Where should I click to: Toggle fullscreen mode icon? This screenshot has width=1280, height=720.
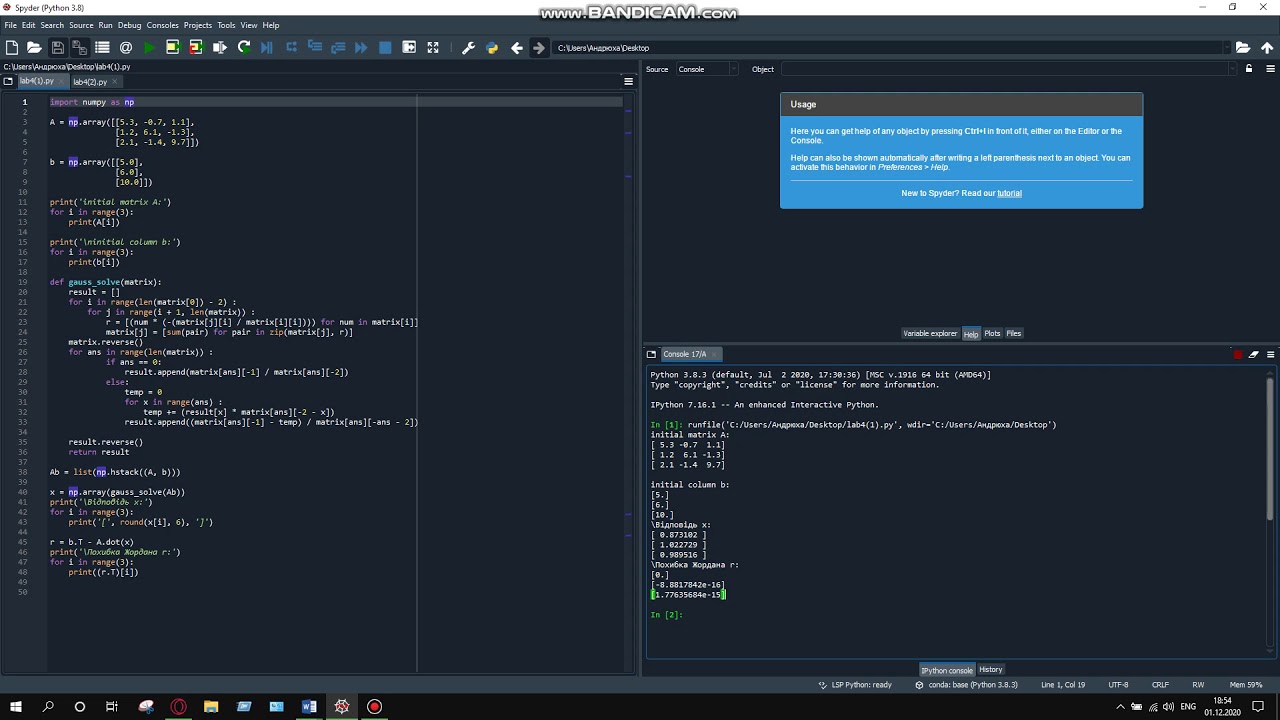[x=433, y=47]
